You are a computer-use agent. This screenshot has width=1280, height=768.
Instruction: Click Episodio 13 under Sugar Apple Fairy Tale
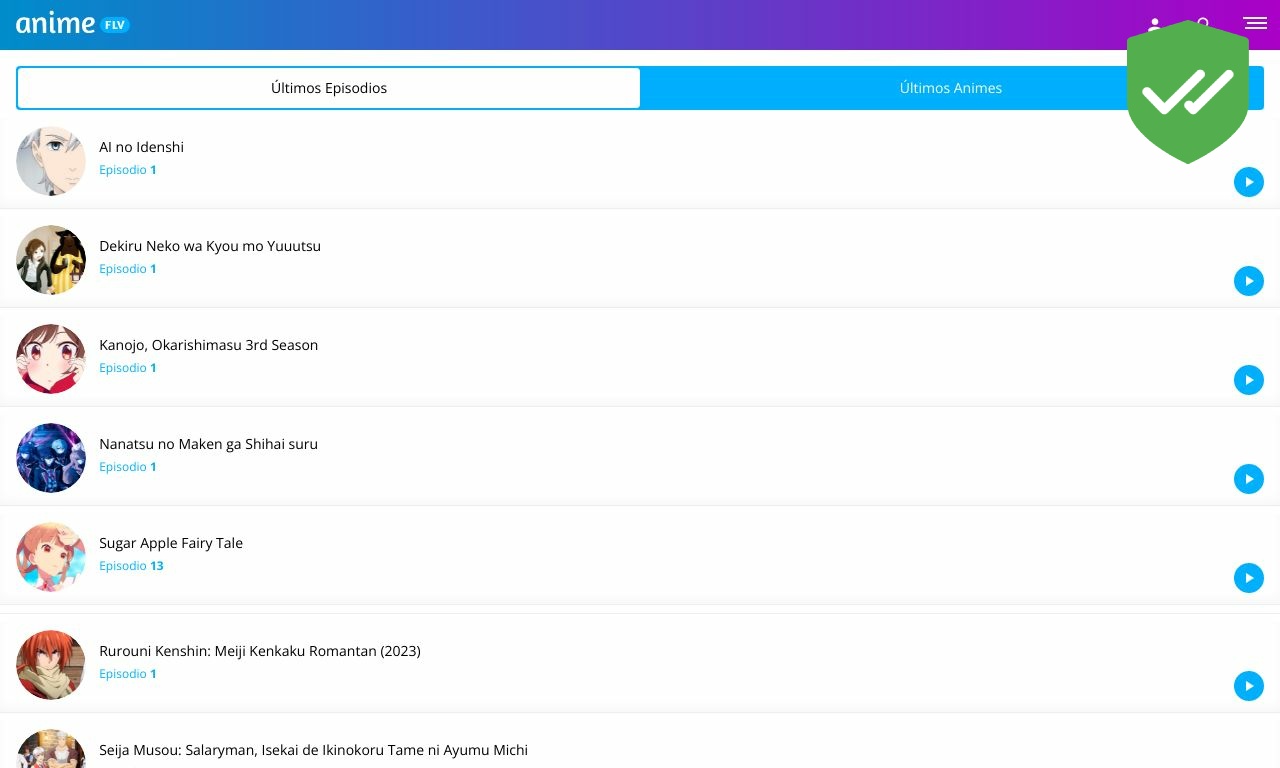pyautogui.click(x=131, y=566)
